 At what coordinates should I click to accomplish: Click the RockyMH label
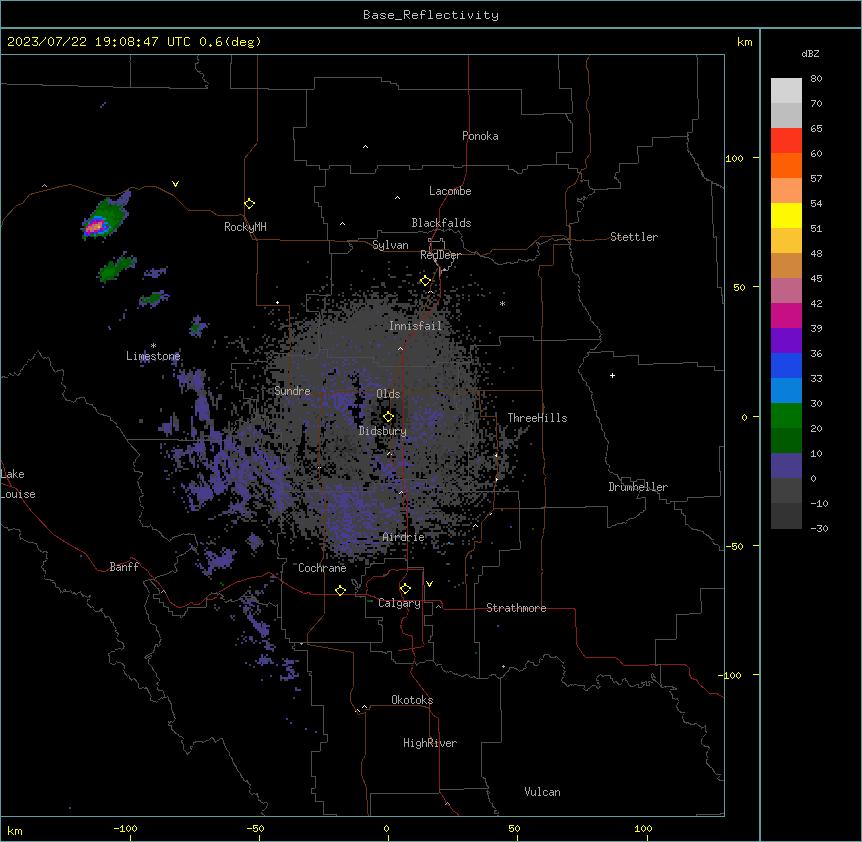click(245, 227)
